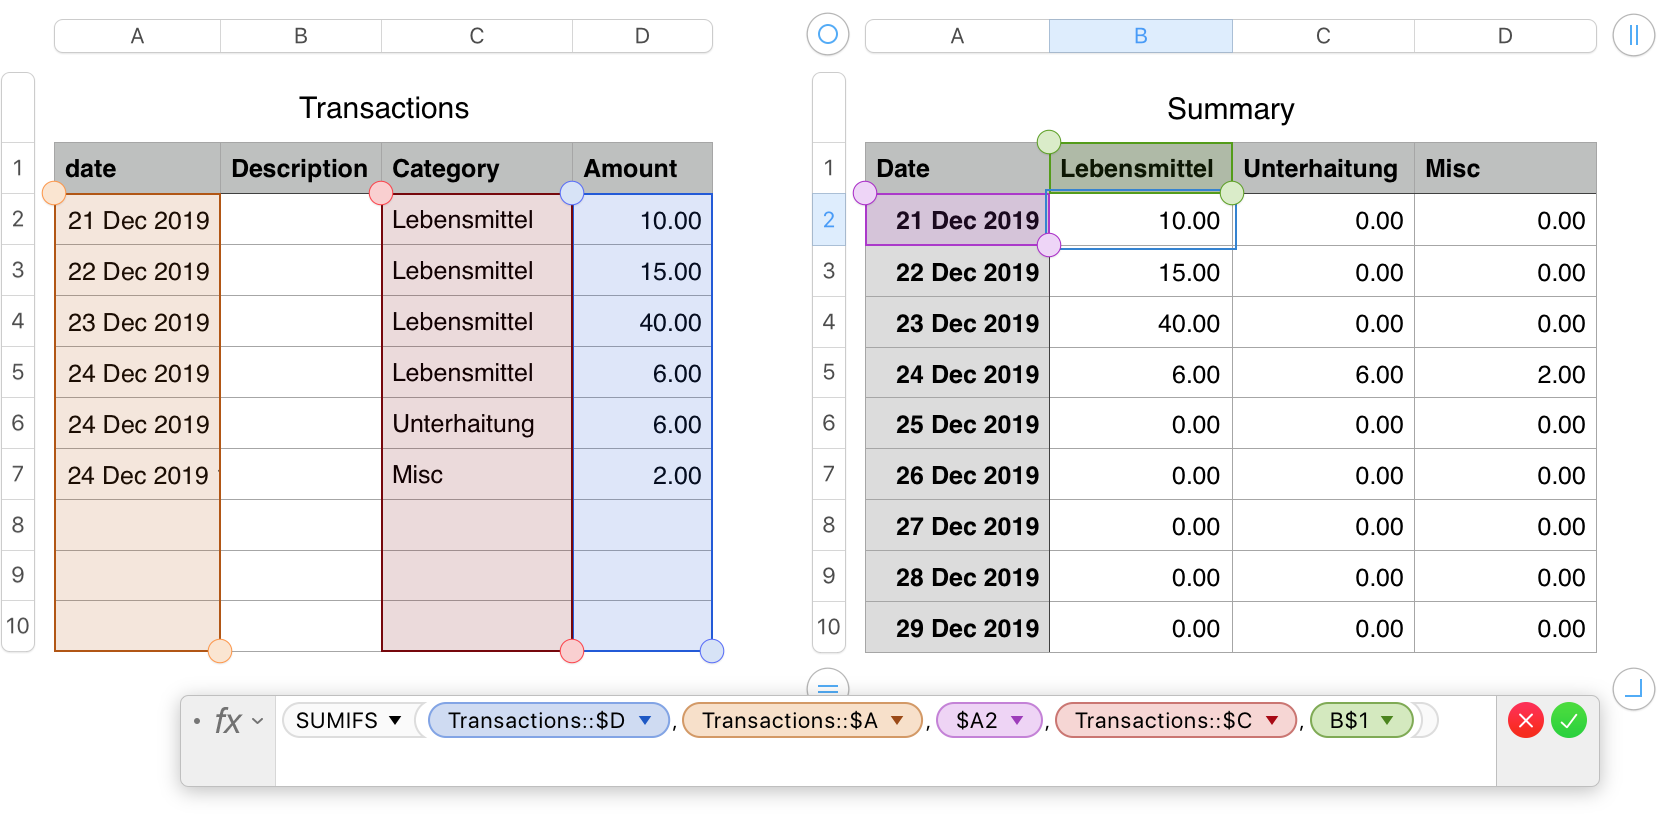Select row 5 number in the Summary table
The height and width of the screenshot is (826, 1678).
point(829,373)
